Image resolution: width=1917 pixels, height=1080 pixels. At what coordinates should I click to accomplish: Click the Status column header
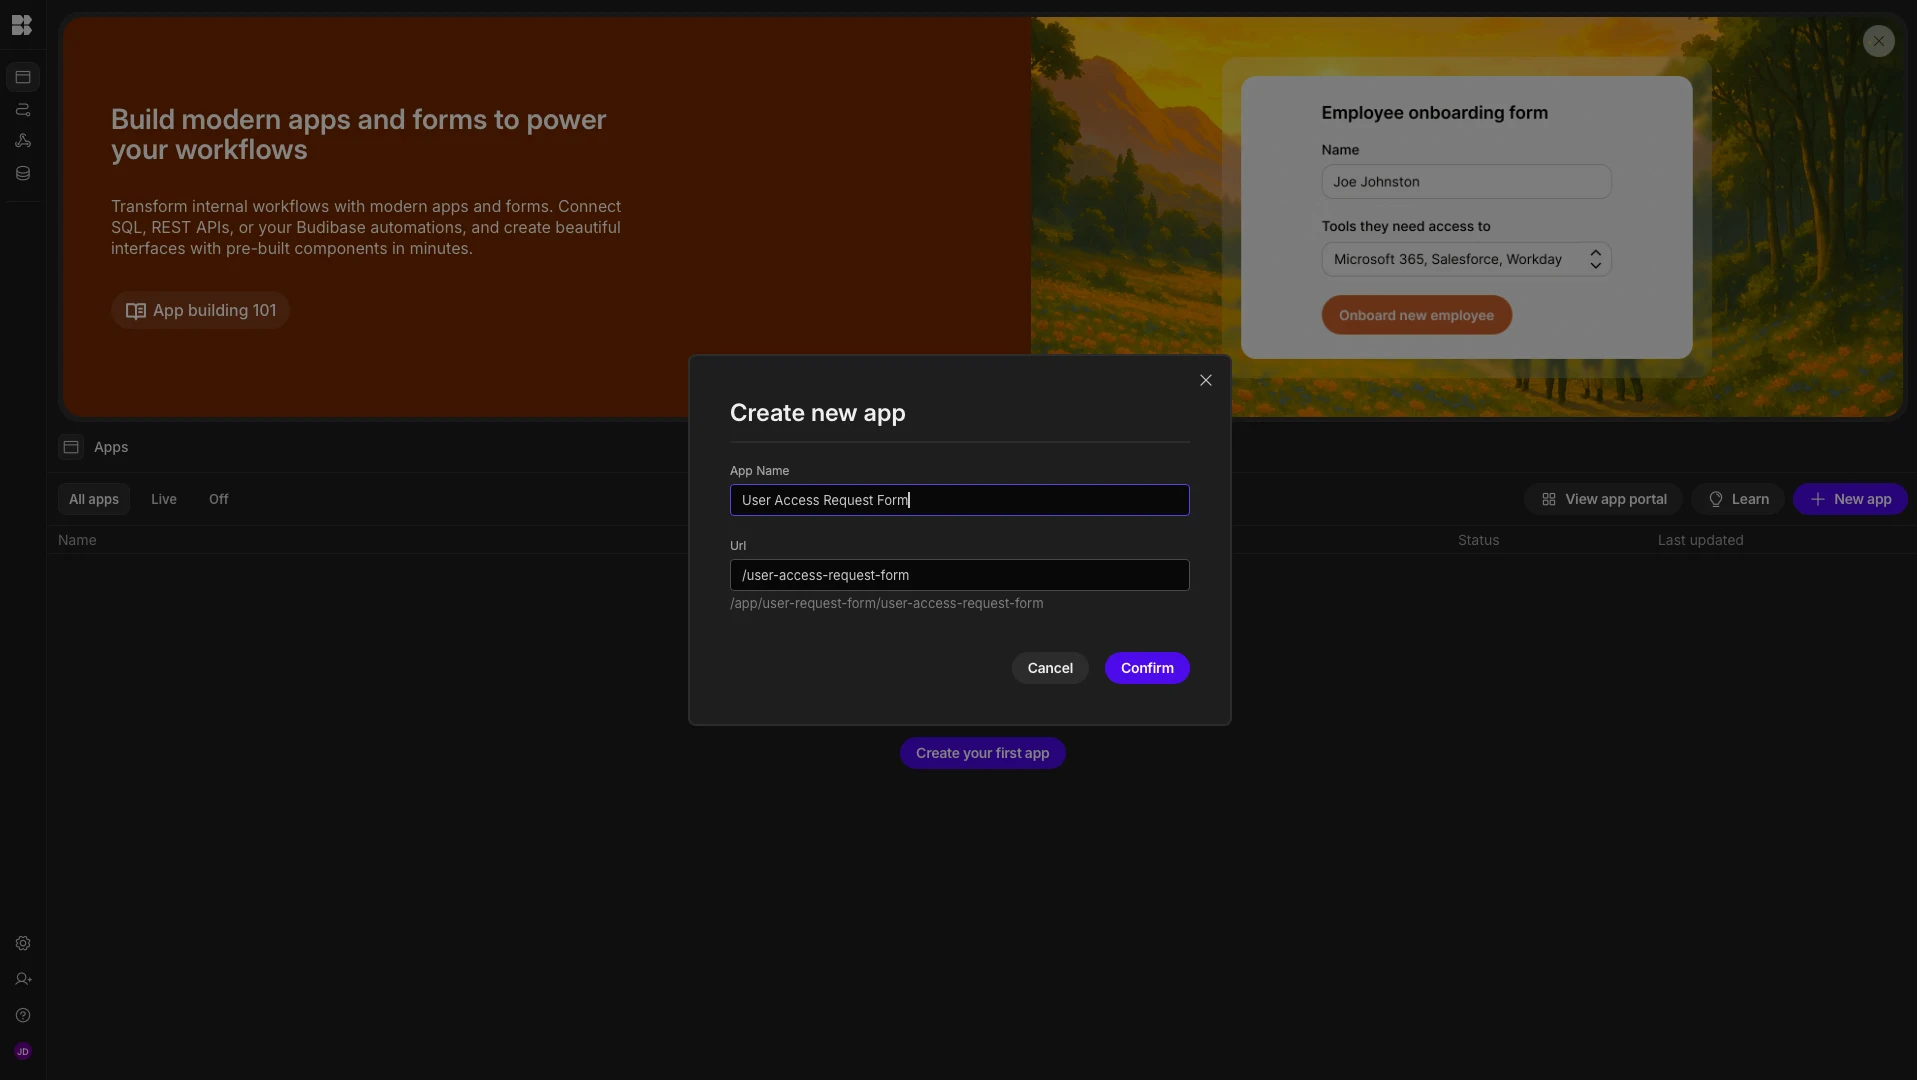click(x=1478, y=540)
